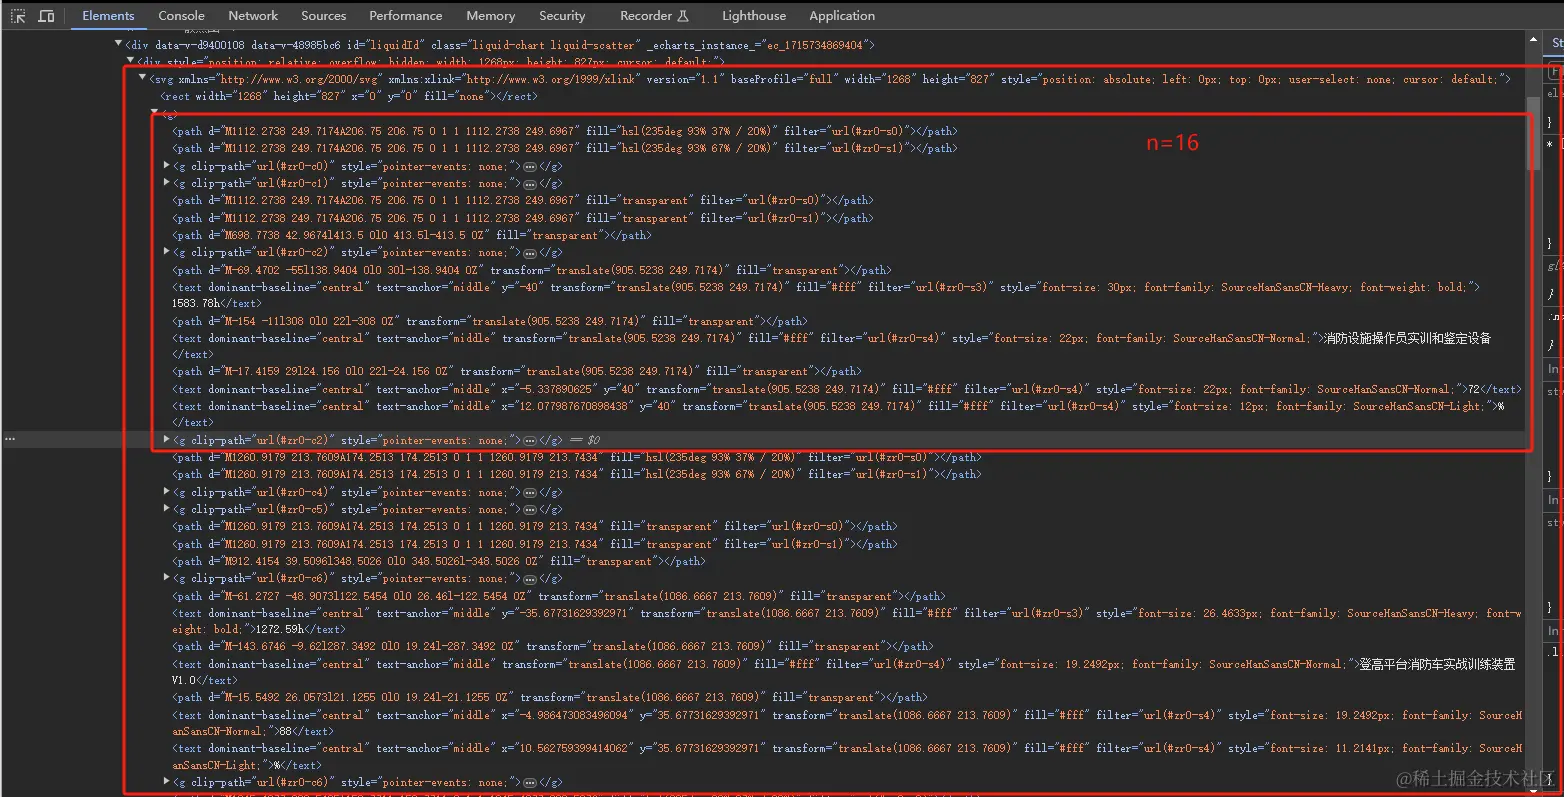Screen dimensions: 1564x797
Task: Expand the g clip-path #zr0-c1 node
Action: tap(166, 183)
